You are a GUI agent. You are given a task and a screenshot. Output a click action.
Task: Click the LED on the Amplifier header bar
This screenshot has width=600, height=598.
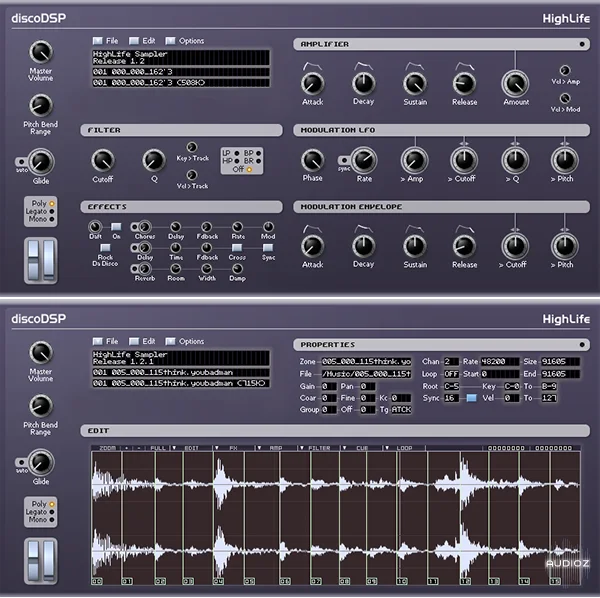click(x=582, y=44)
